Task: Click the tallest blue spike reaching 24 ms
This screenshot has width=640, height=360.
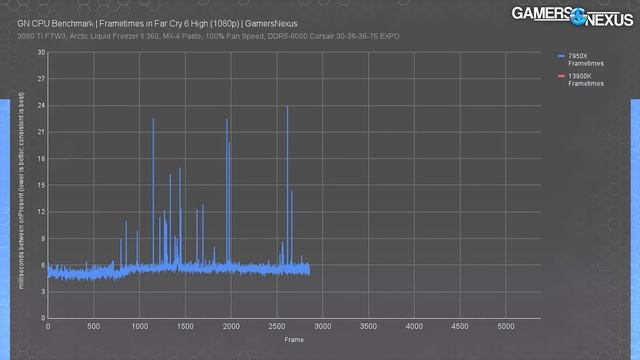Action: pyautogui.click(x=287, y=184)
